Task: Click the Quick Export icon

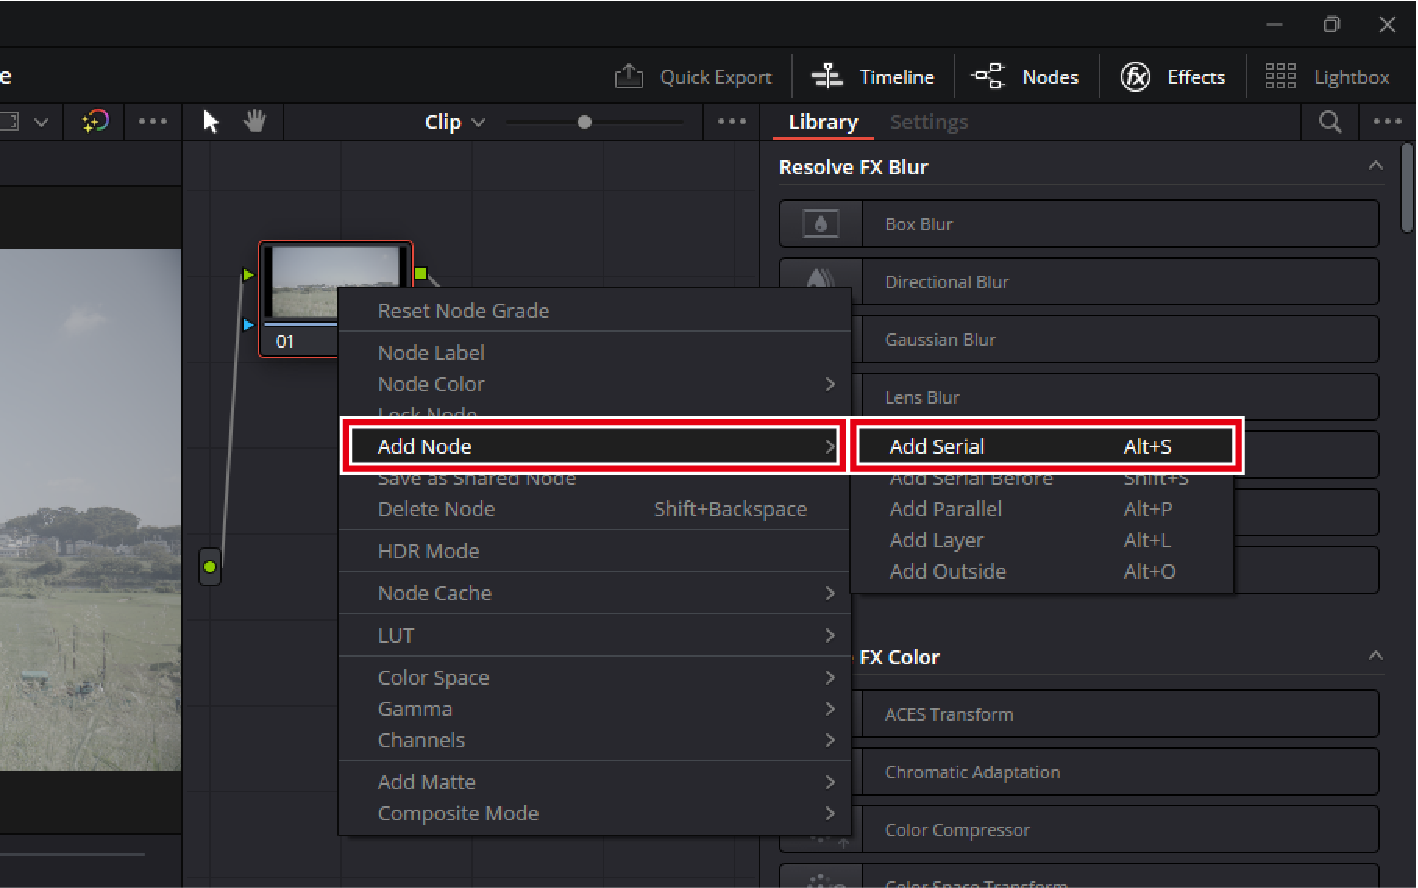Action: [x=628, y=77]
